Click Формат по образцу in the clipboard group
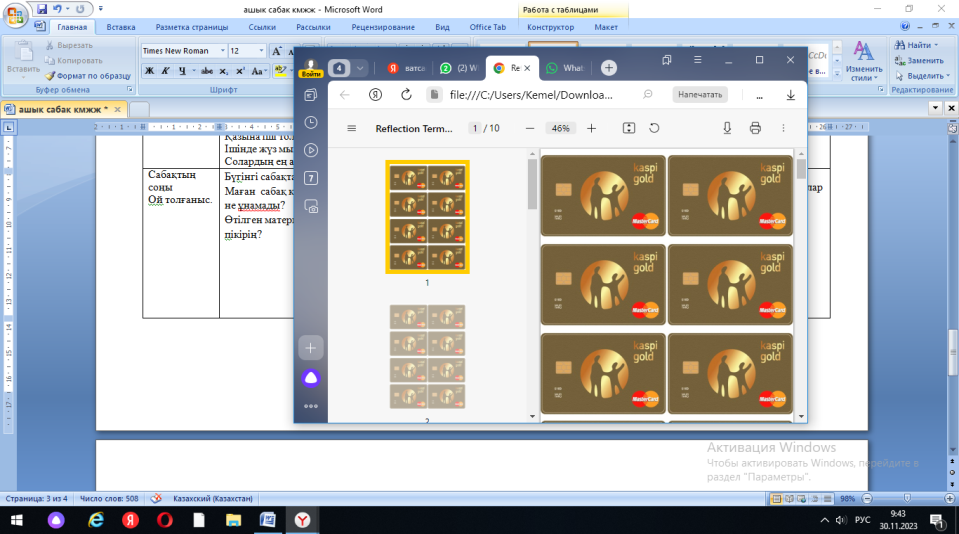 click(88, 75)
